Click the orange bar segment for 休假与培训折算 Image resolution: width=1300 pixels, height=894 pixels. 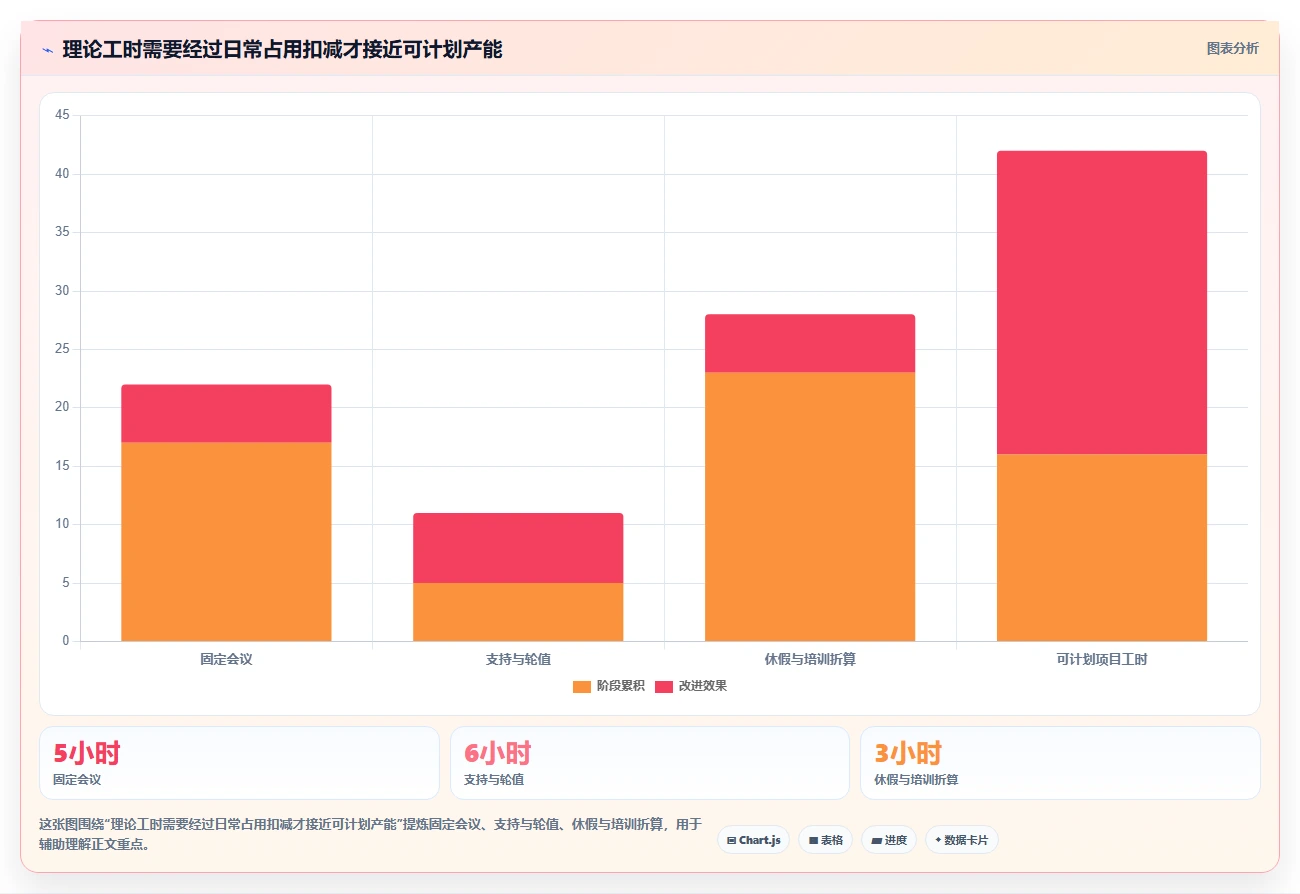point(810,506)
